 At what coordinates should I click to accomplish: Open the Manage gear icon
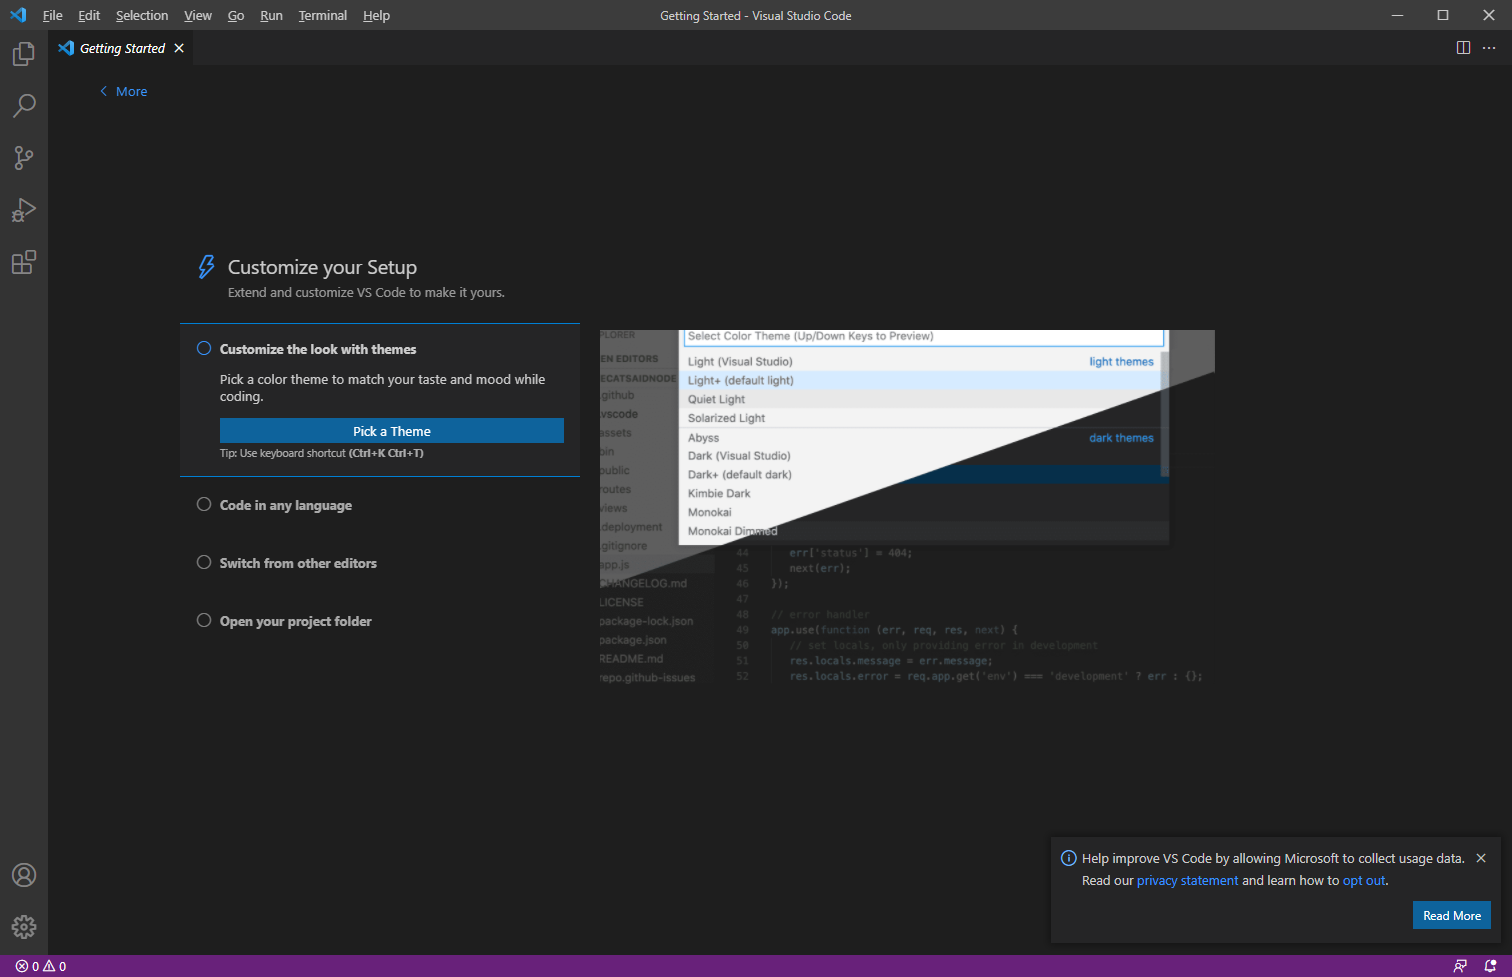pos(24,927)
